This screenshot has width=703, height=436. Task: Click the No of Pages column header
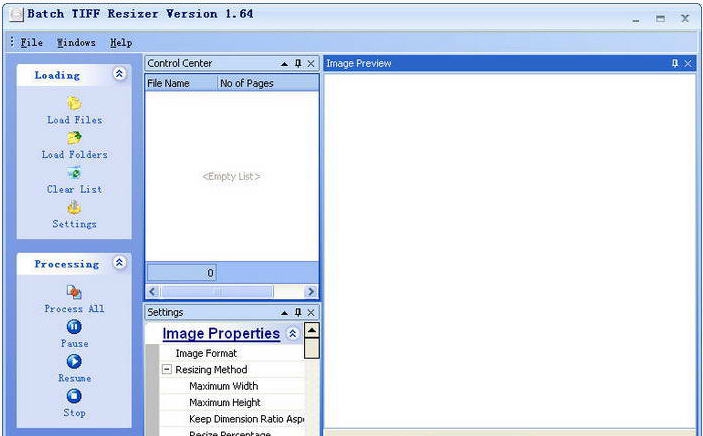point(268,83)
